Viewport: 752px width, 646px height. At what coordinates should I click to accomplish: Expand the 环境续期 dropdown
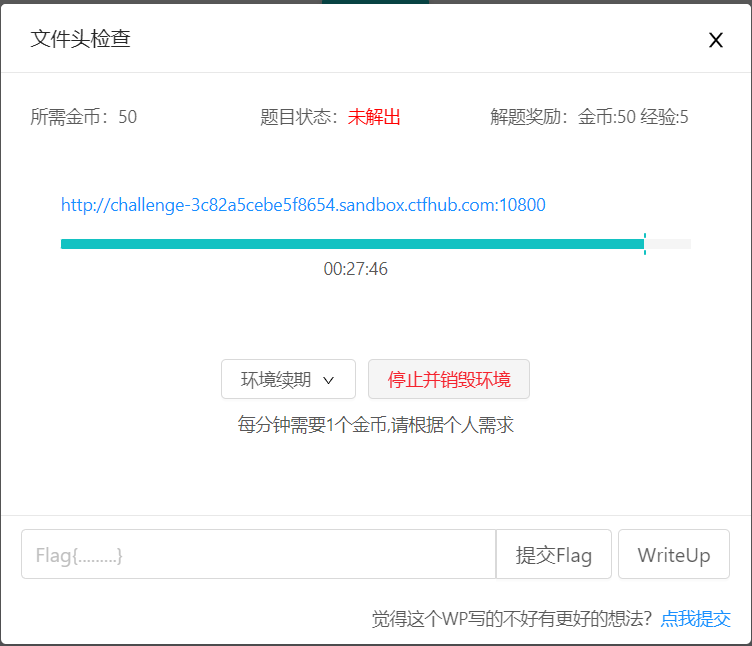tap(288, 380)
